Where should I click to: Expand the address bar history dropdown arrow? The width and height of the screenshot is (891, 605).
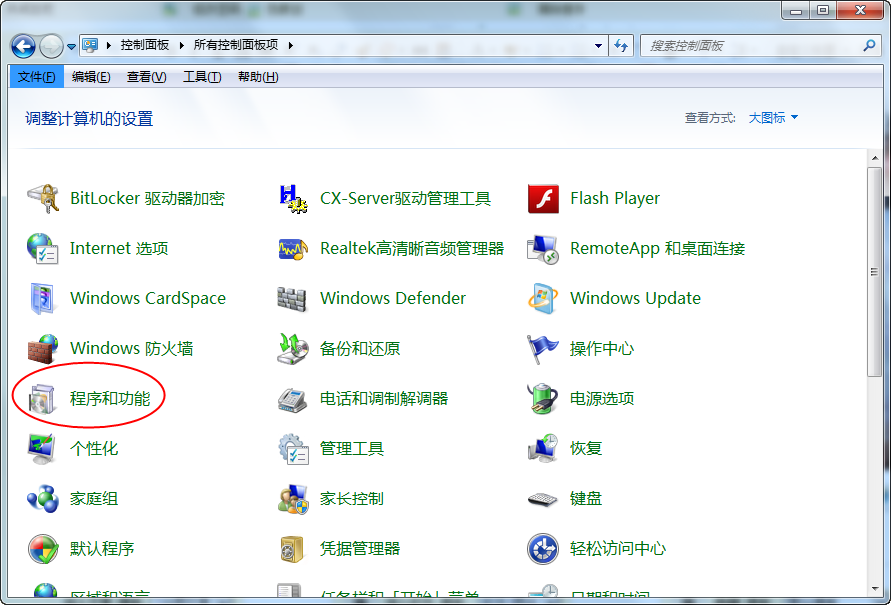click(598, 45)
